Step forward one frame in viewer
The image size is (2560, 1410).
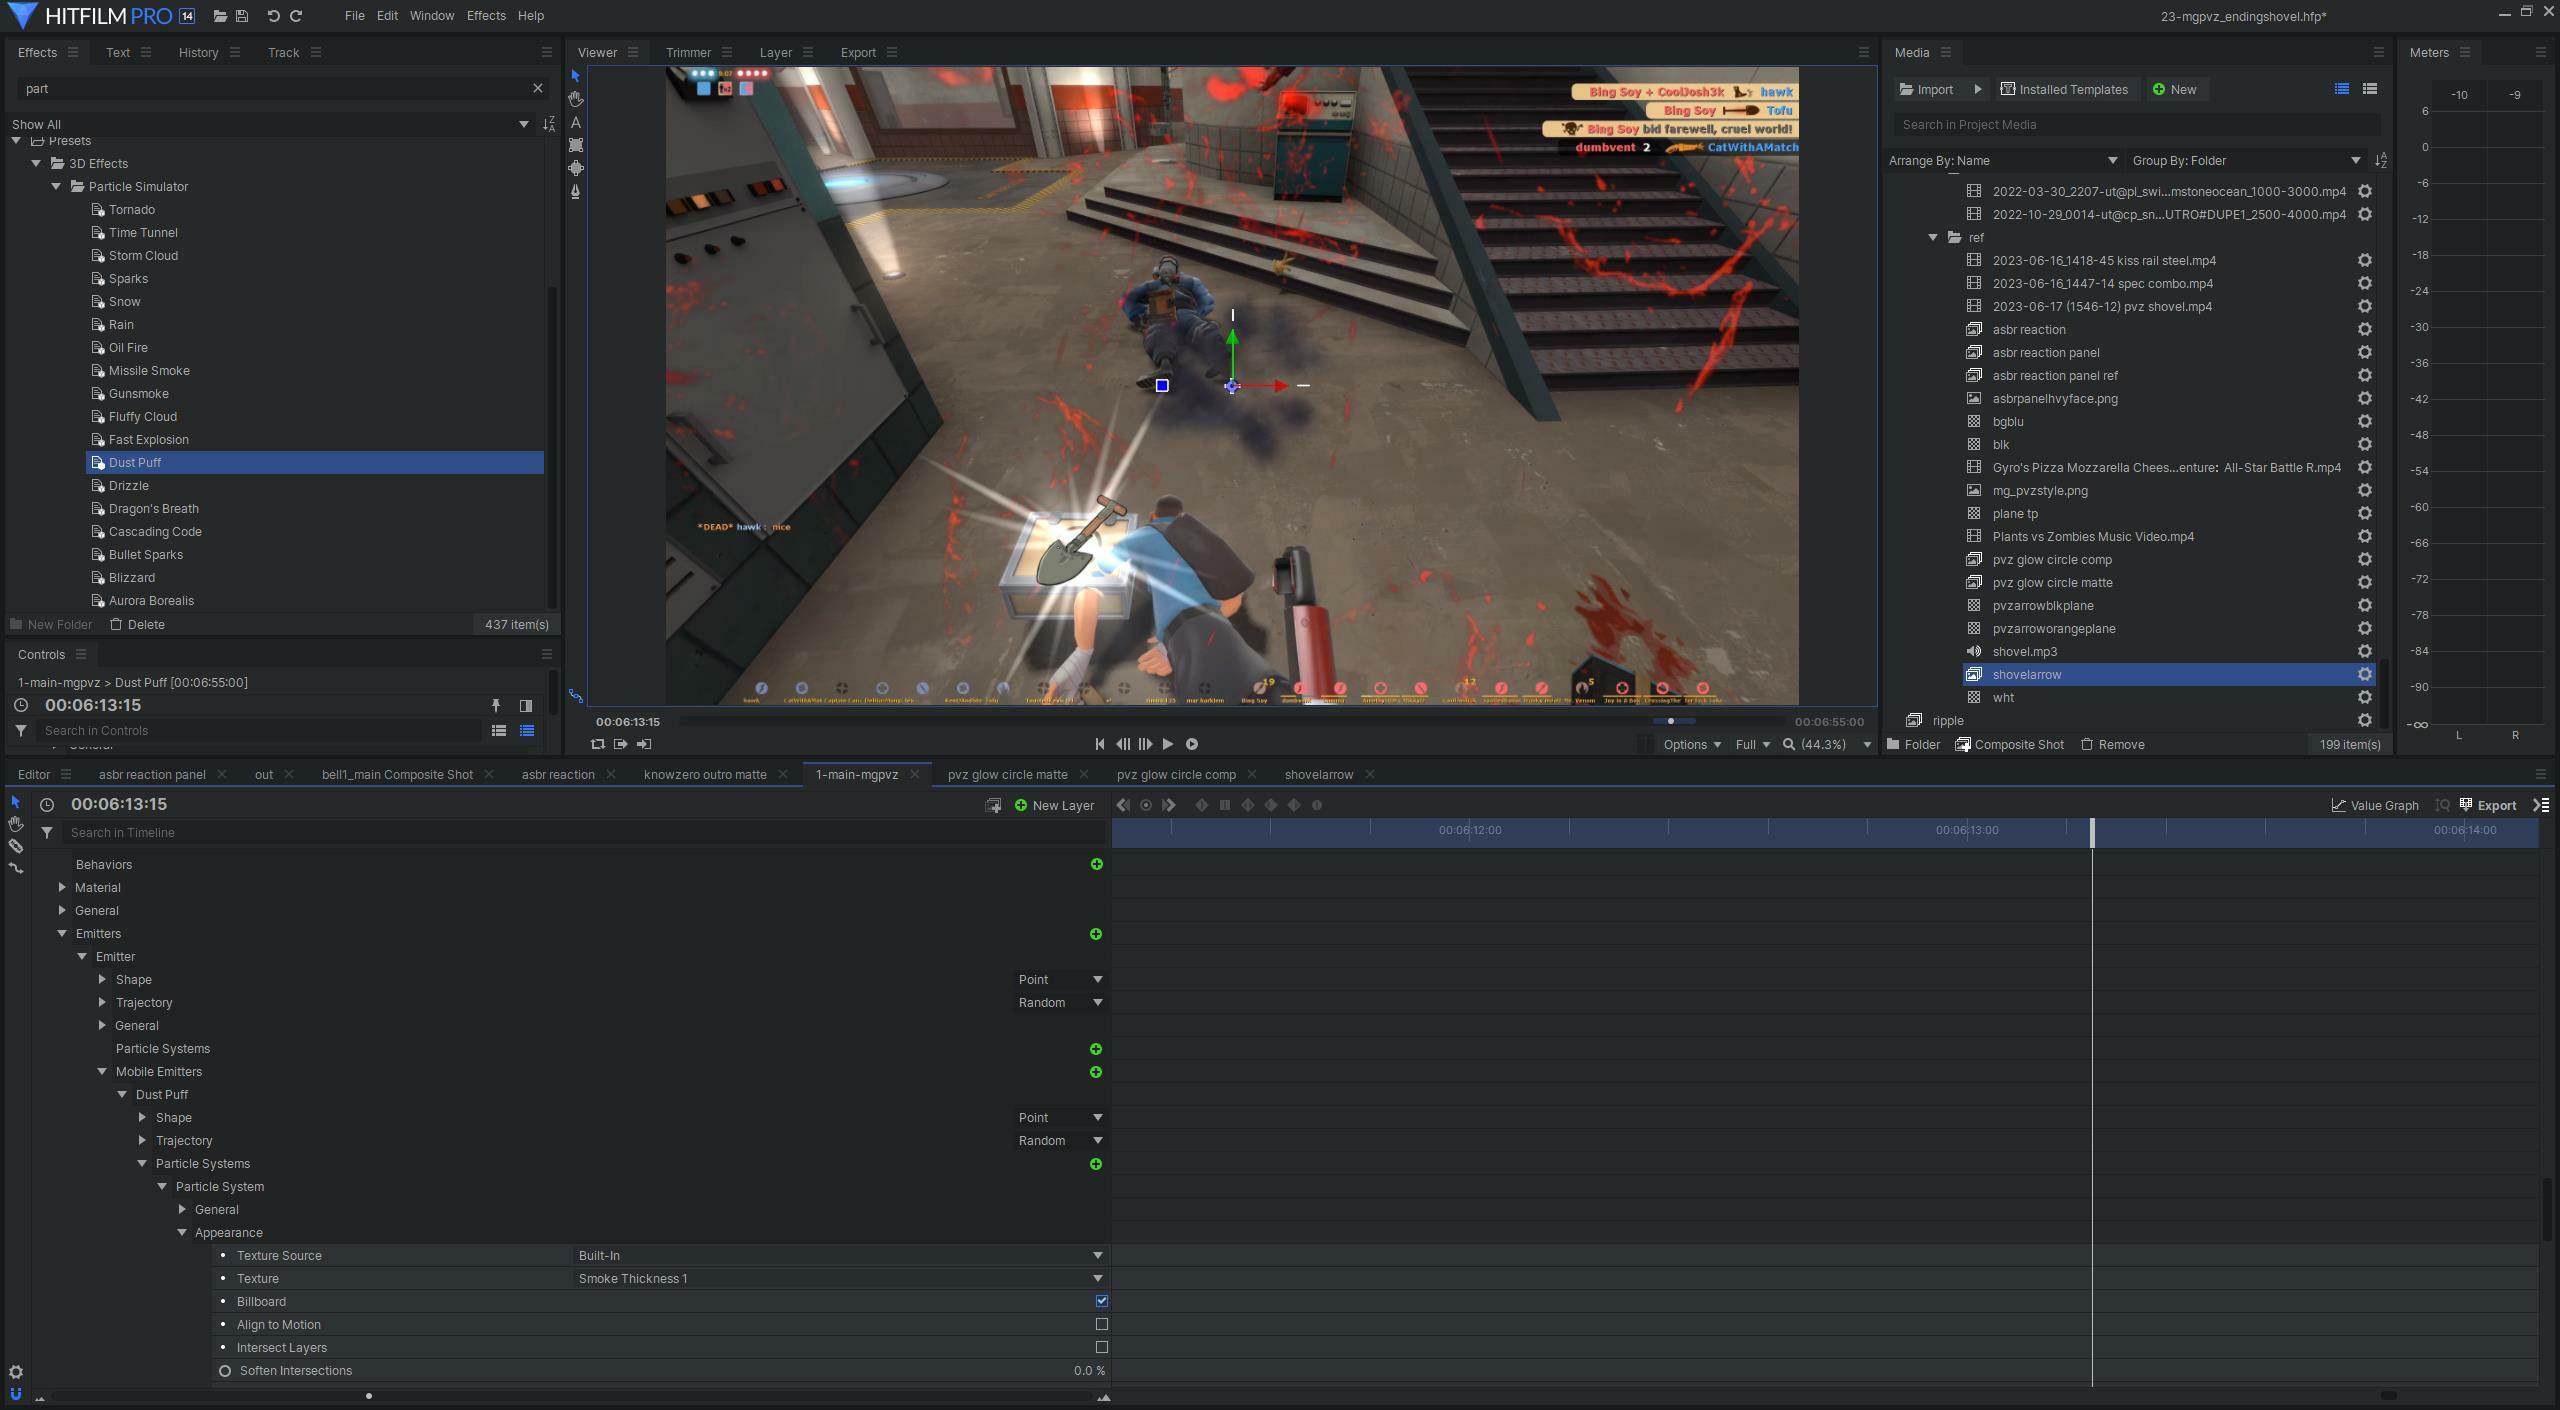tap(1145, 744)
